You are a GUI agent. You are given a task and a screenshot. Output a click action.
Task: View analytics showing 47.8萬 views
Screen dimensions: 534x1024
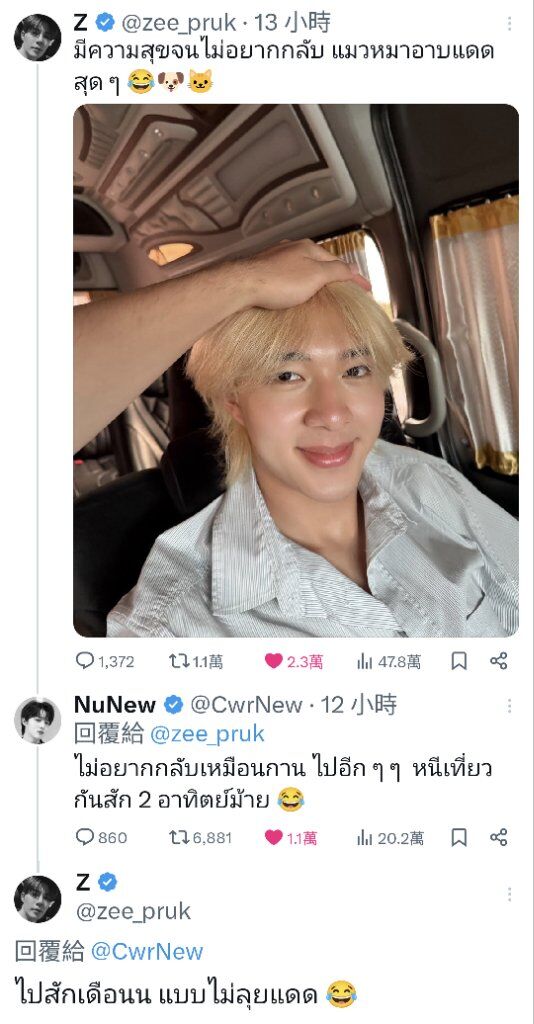tap(364, 662)
